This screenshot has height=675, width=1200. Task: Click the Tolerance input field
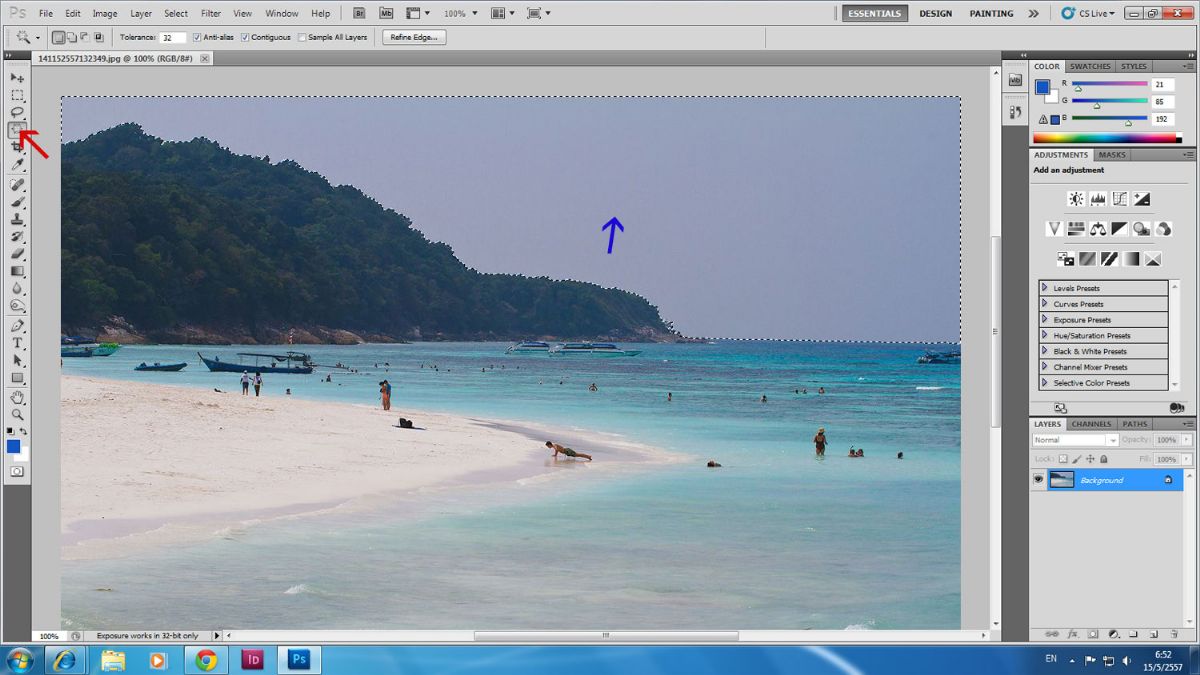point(172,37)
